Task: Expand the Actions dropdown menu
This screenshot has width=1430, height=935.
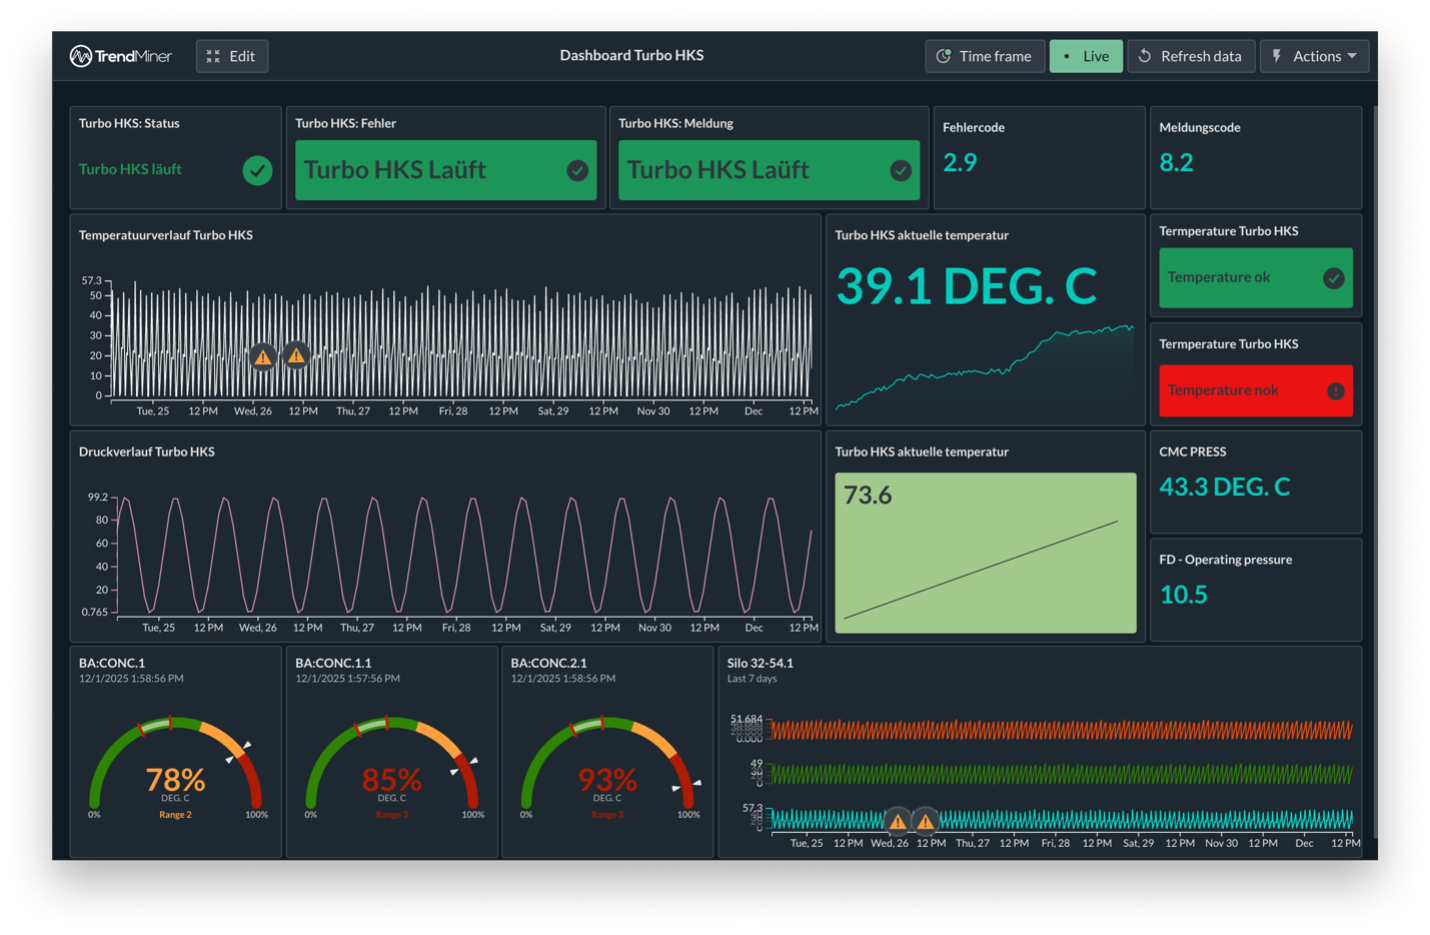Action: pyautogui.click(x=1314, y=56)
